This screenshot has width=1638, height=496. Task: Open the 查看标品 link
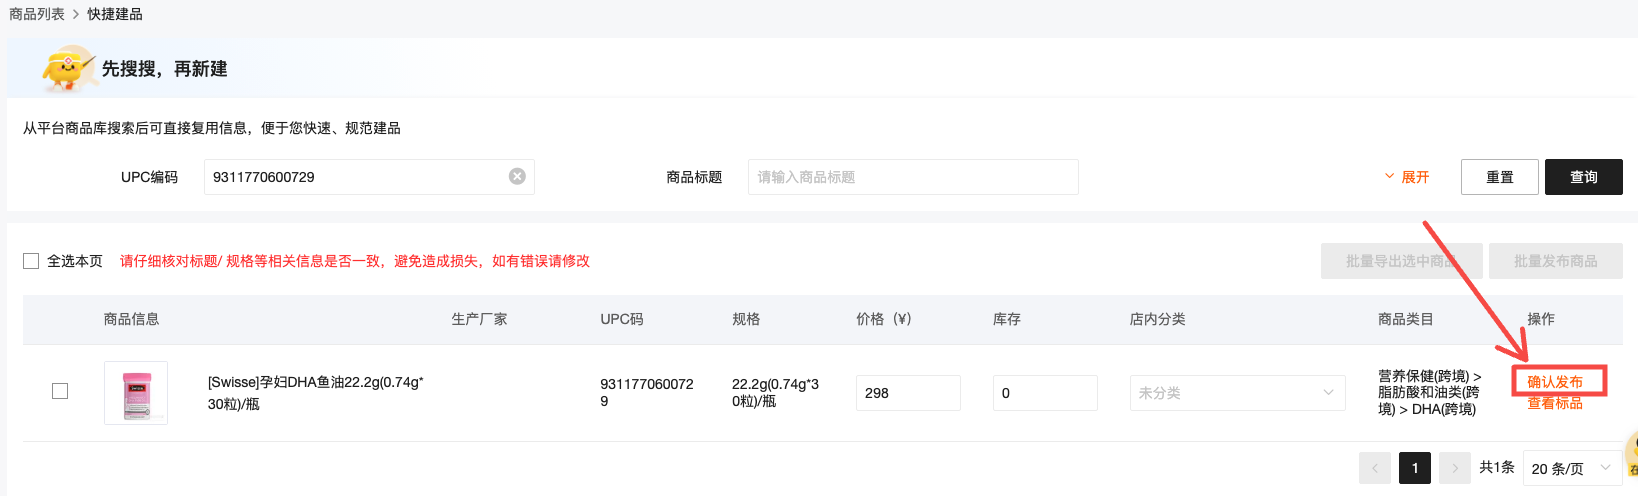click(x=1554, y=404)
